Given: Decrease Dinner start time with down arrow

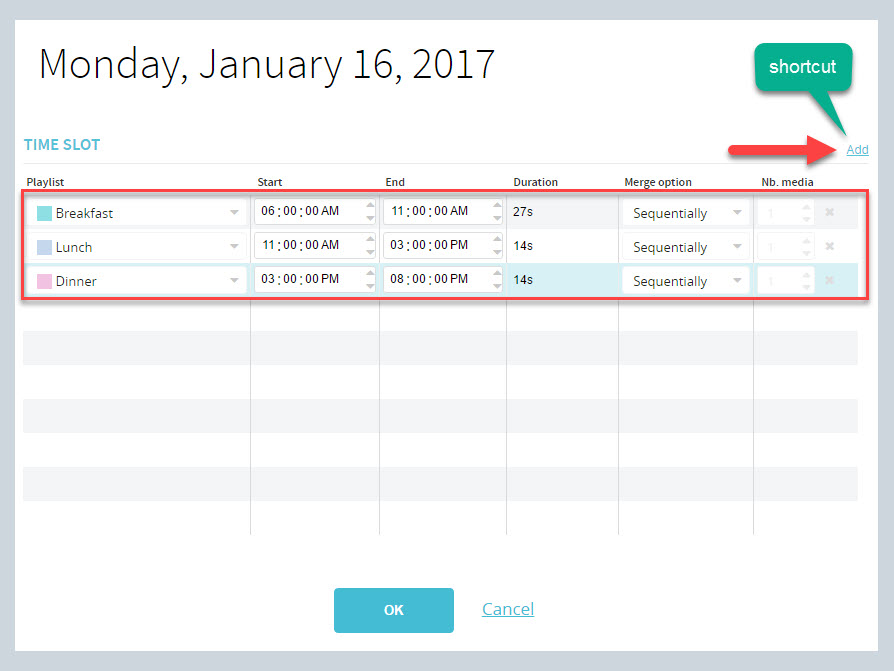Looking at the screenshot, I should 370,286.
